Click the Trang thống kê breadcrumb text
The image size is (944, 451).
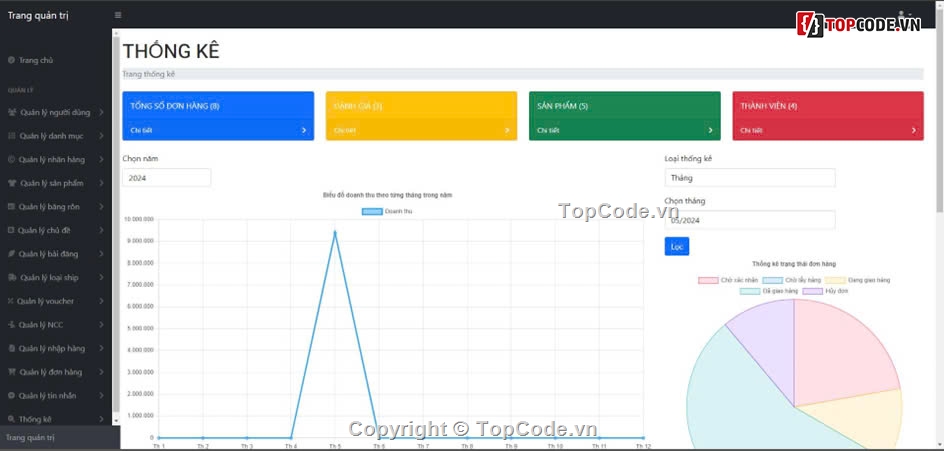click(148, 74)
